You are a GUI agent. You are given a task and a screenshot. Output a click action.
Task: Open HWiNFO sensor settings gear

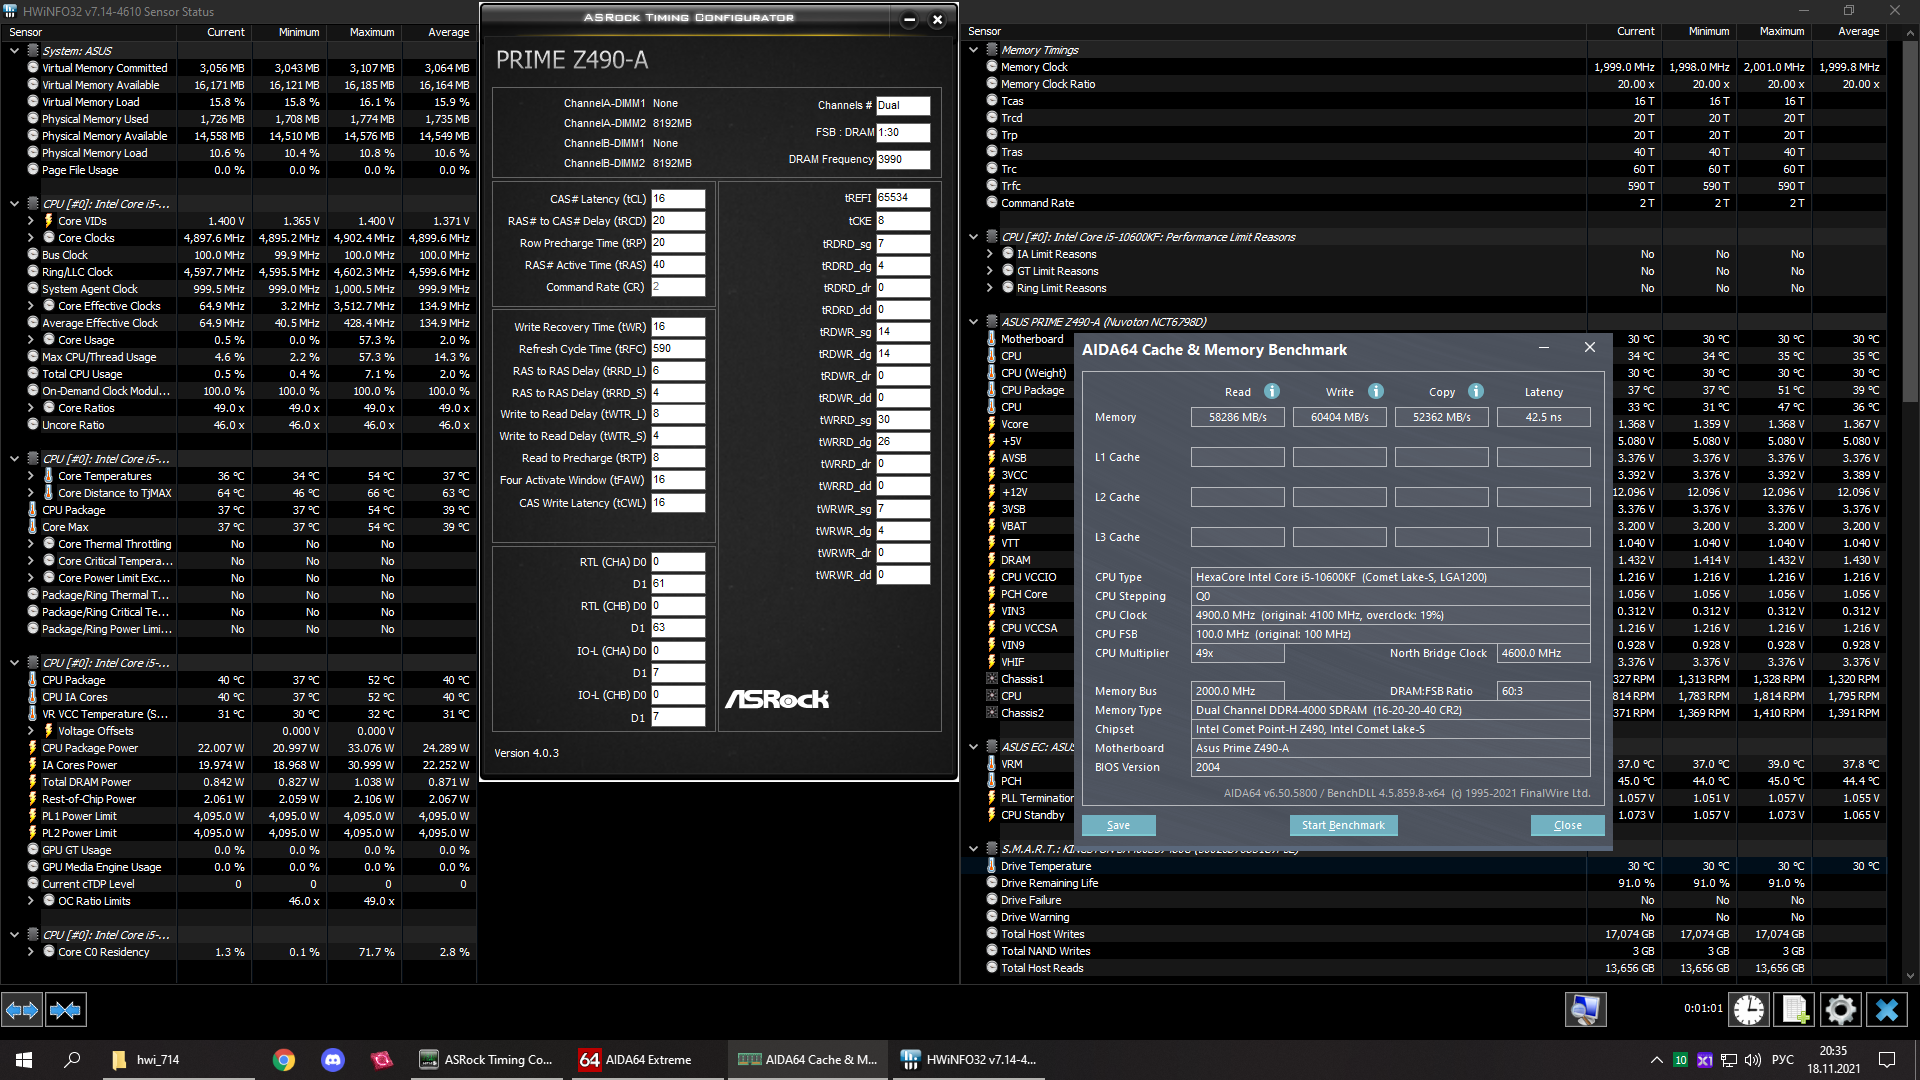[x=1840, y=1010]
